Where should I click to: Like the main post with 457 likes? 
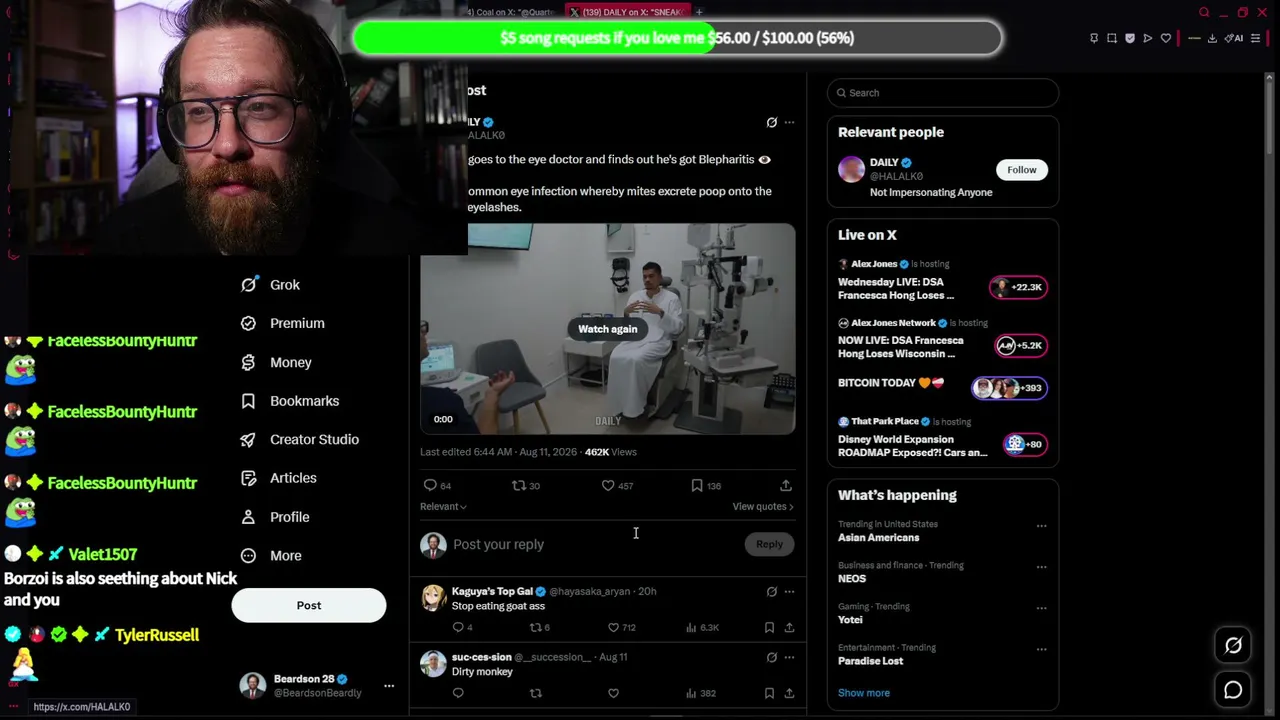pos(617,485)
